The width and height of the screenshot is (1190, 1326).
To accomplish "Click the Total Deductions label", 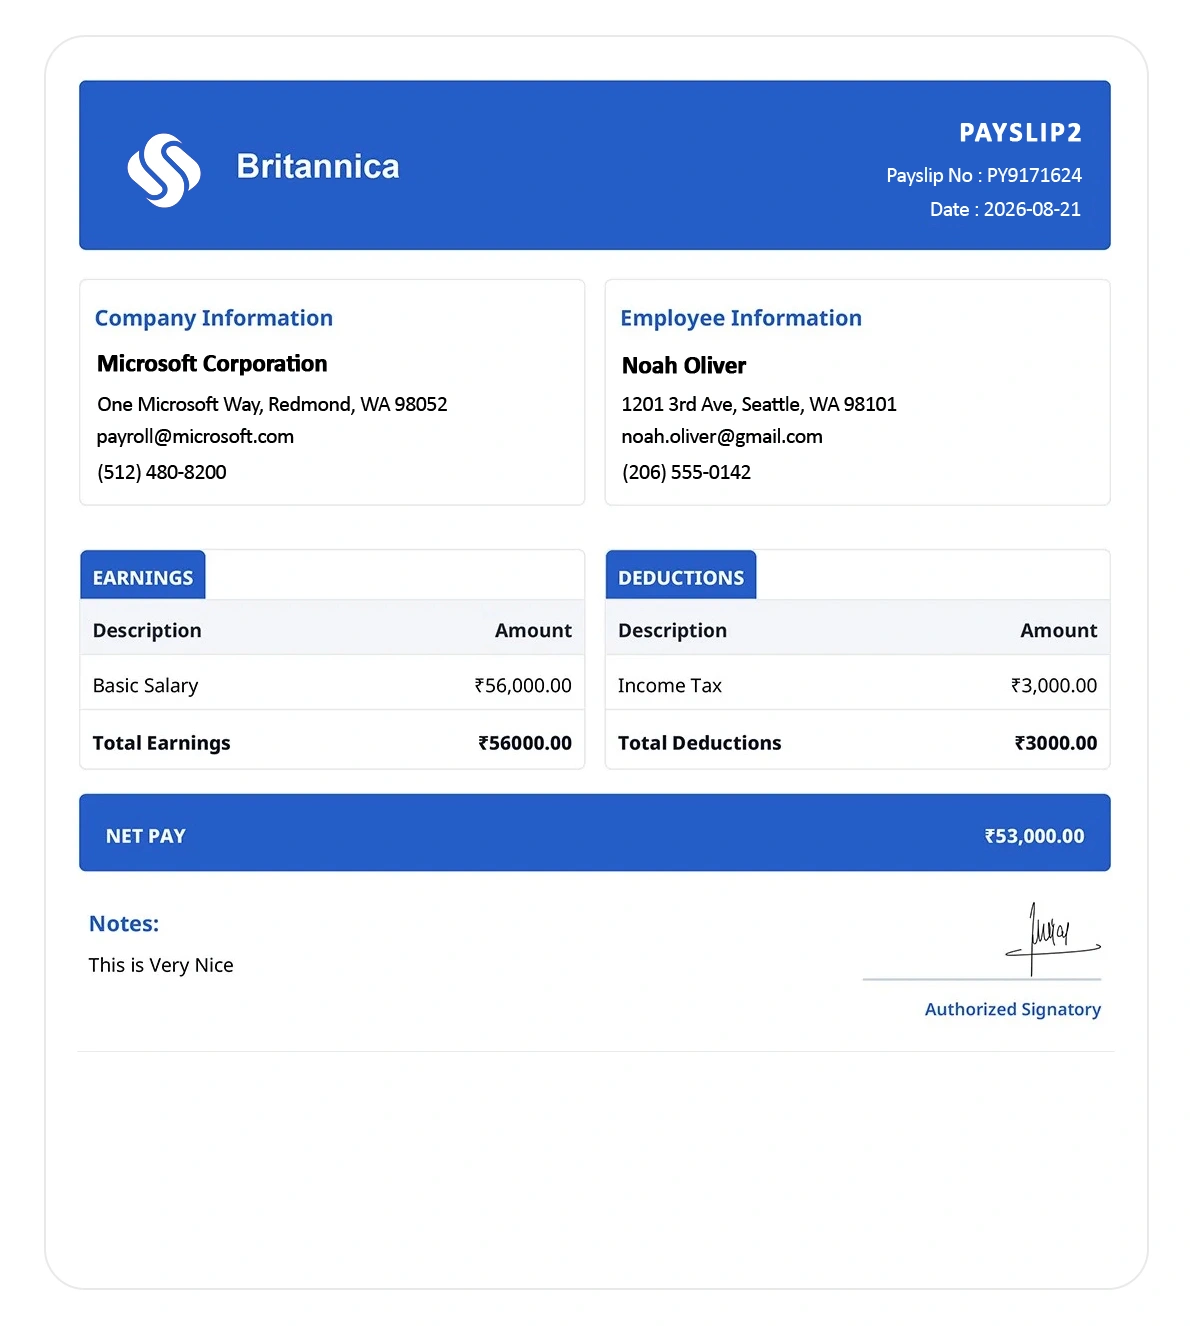I will coord(699,743).
